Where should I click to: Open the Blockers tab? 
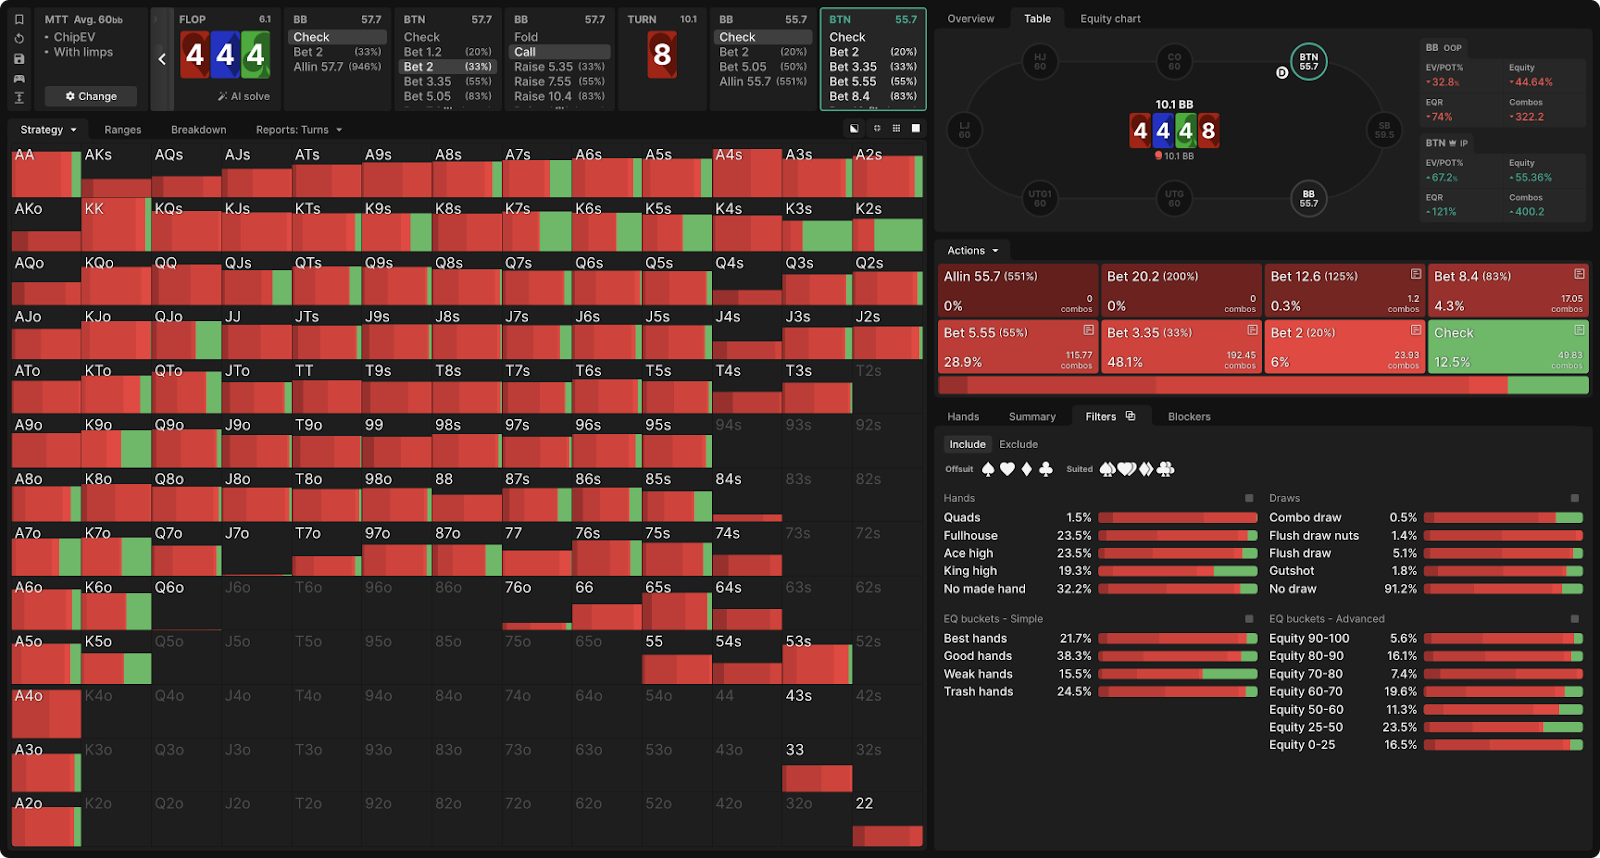tap(1189, 417)
